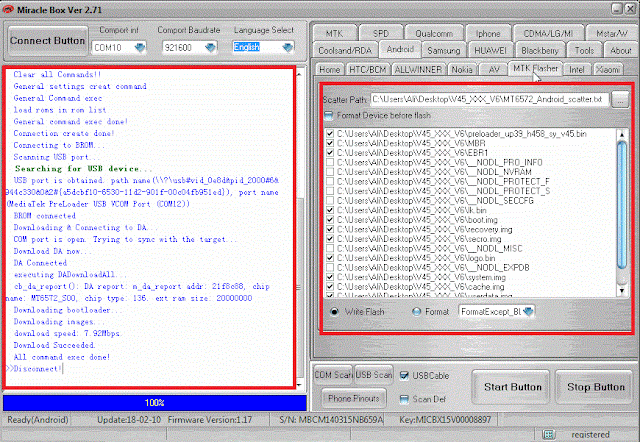Viewport: 640px width, 442px height.
Task: Check the __NODL_SECCFG checkbox
Action: point(330,200)
